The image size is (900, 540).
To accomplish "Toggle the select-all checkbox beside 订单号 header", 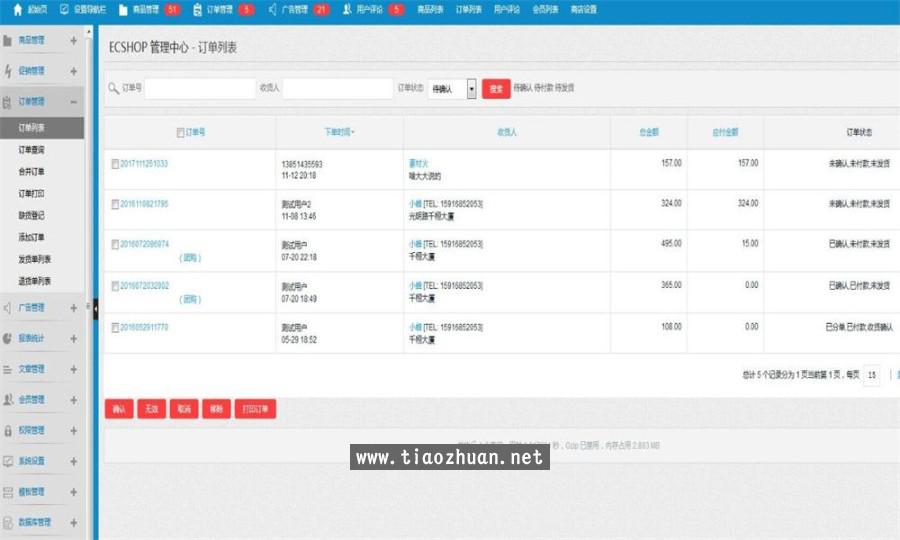I will 180,132.
